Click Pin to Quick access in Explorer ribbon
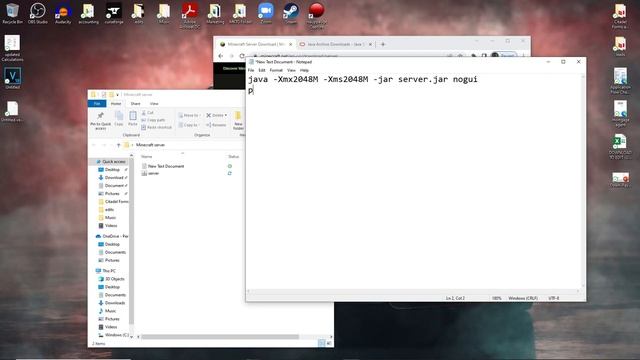This screenshot has width=640, height=360. 100,121
